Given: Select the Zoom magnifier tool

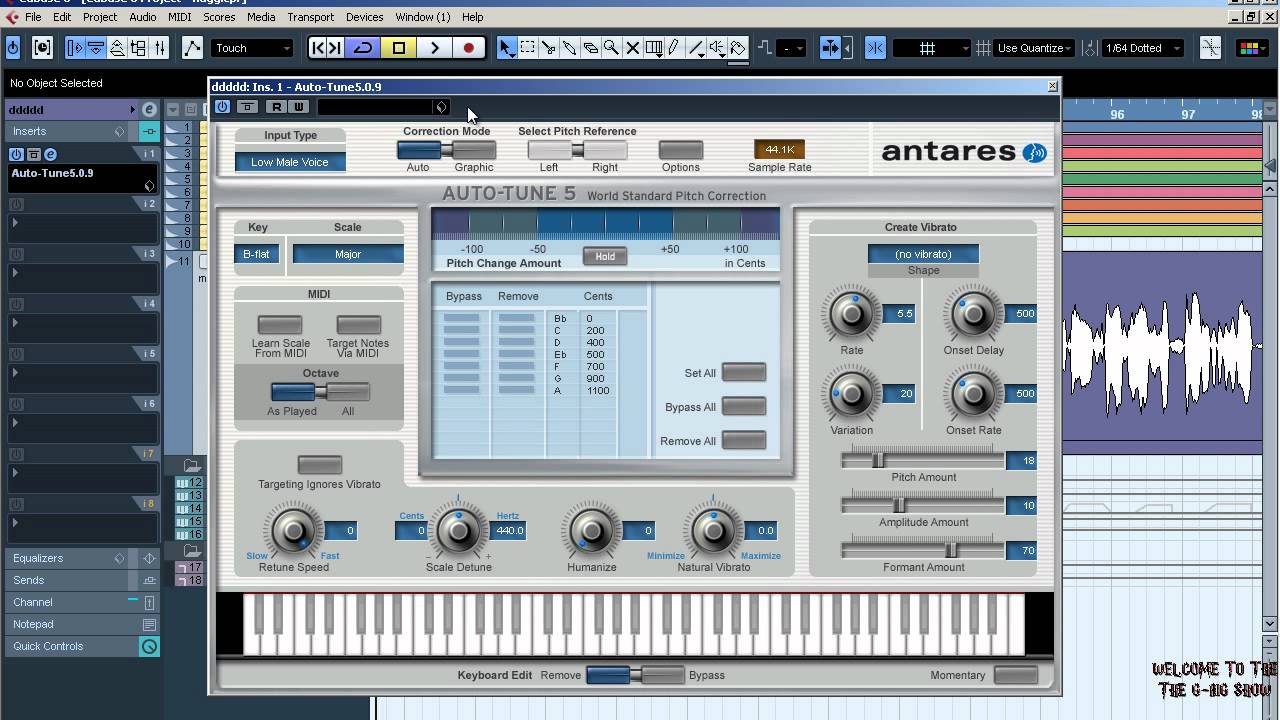Looking at the screenshot, I should tap(611, 47).
